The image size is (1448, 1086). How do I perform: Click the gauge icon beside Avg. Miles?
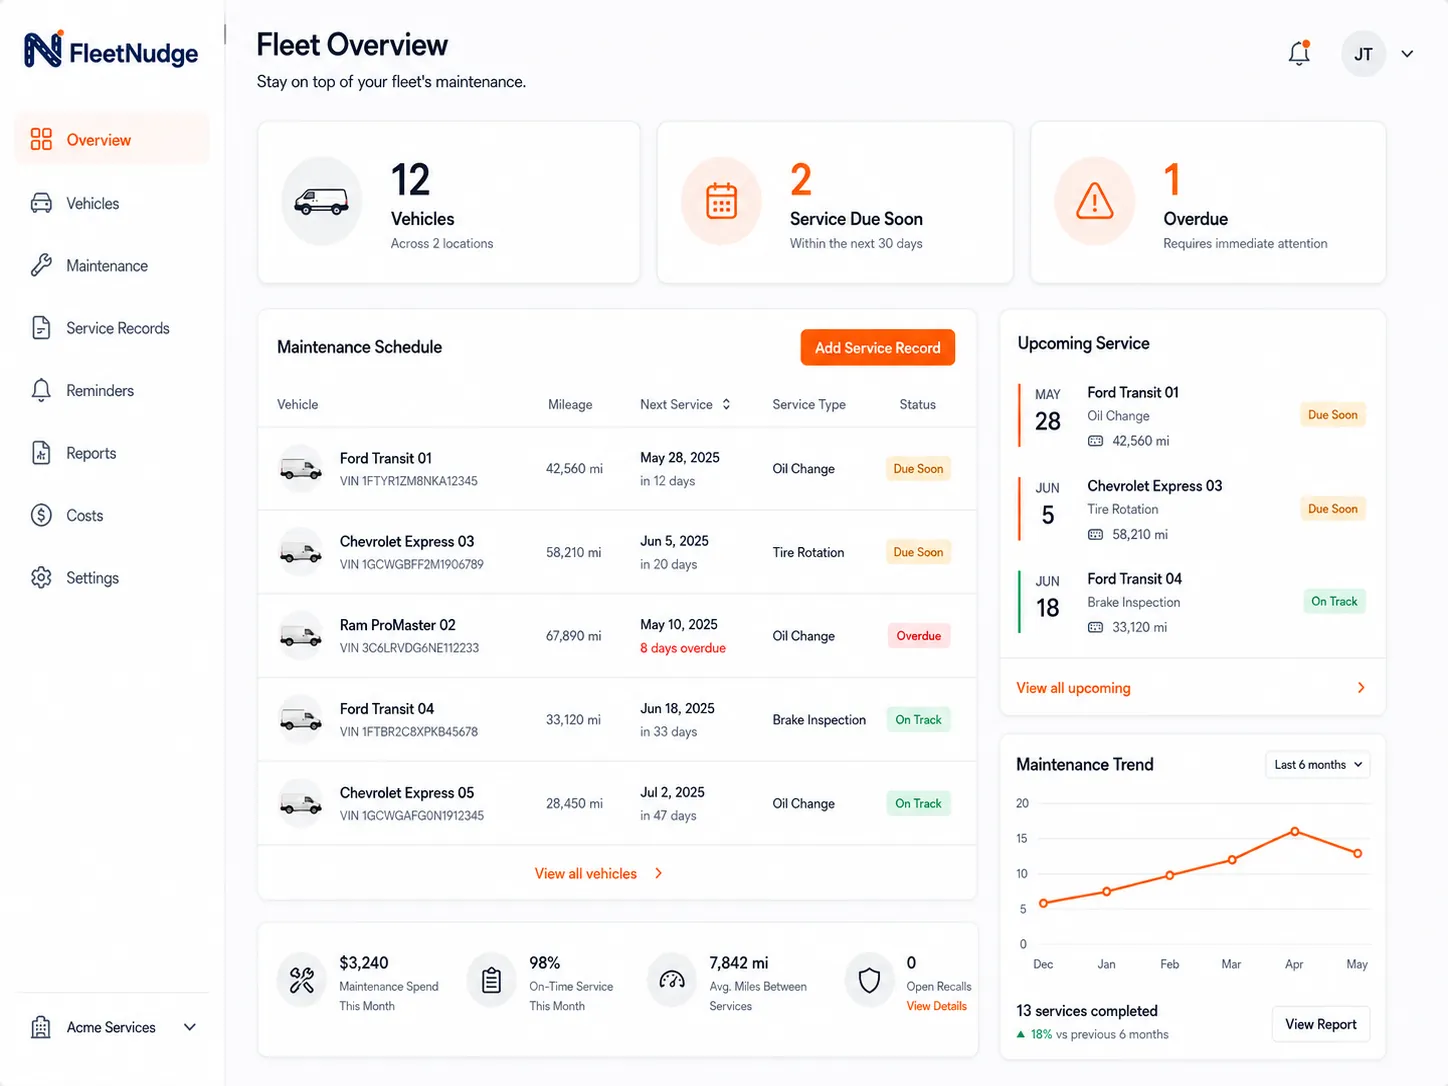coord(672,980)
